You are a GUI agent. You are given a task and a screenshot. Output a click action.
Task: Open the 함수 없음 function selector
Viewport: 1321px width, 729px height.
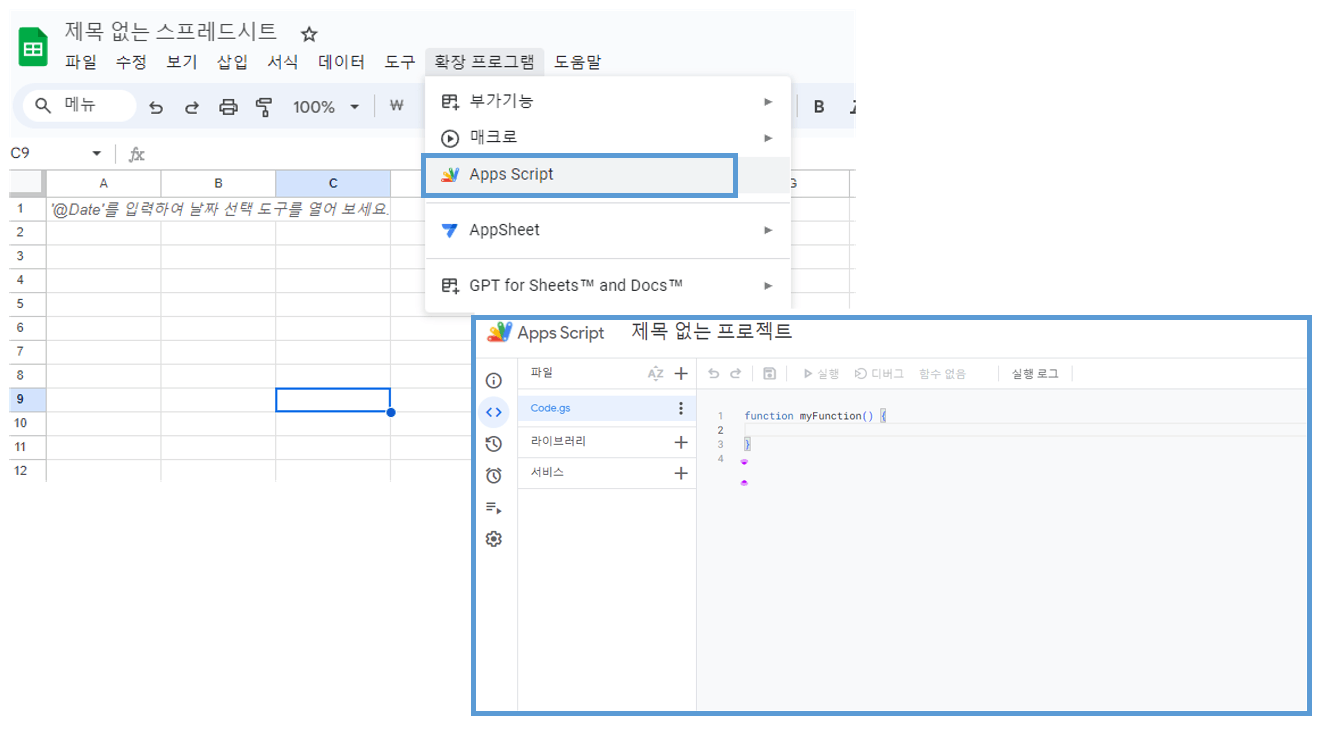[943, 373]
